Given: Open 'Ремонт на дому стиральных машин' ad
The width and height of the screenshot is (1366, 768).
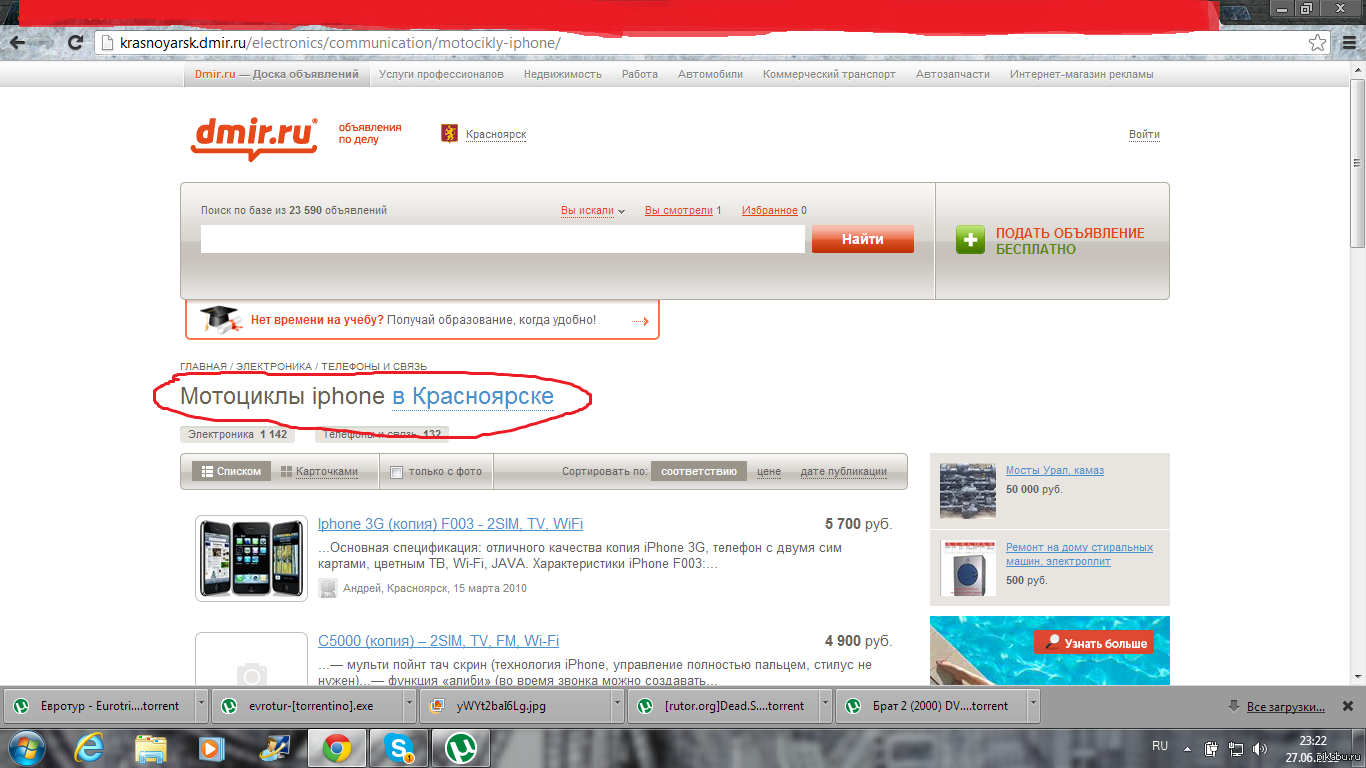Looking at the screenshot, I should [1079, 554].
